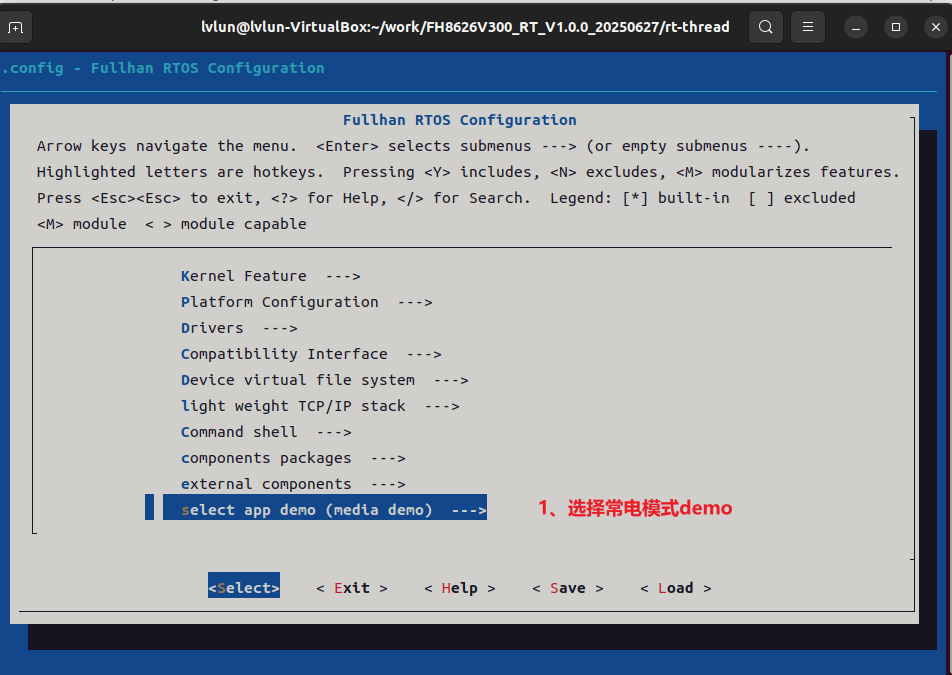The height and width of the screenshot is (675, 952).
Task: Open select app demo (media demo) entry
Action: pos(325,507)
